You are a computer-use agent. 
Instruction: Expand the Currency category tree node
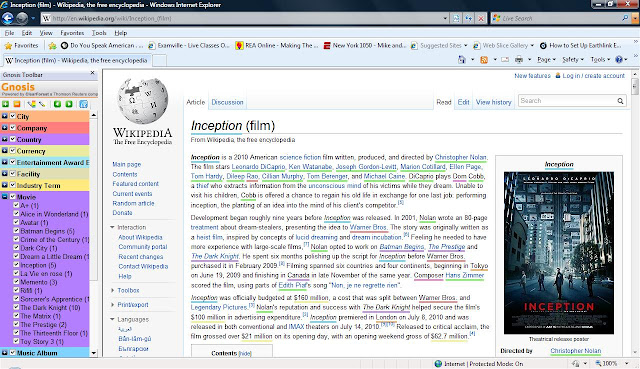click(4, 150)
